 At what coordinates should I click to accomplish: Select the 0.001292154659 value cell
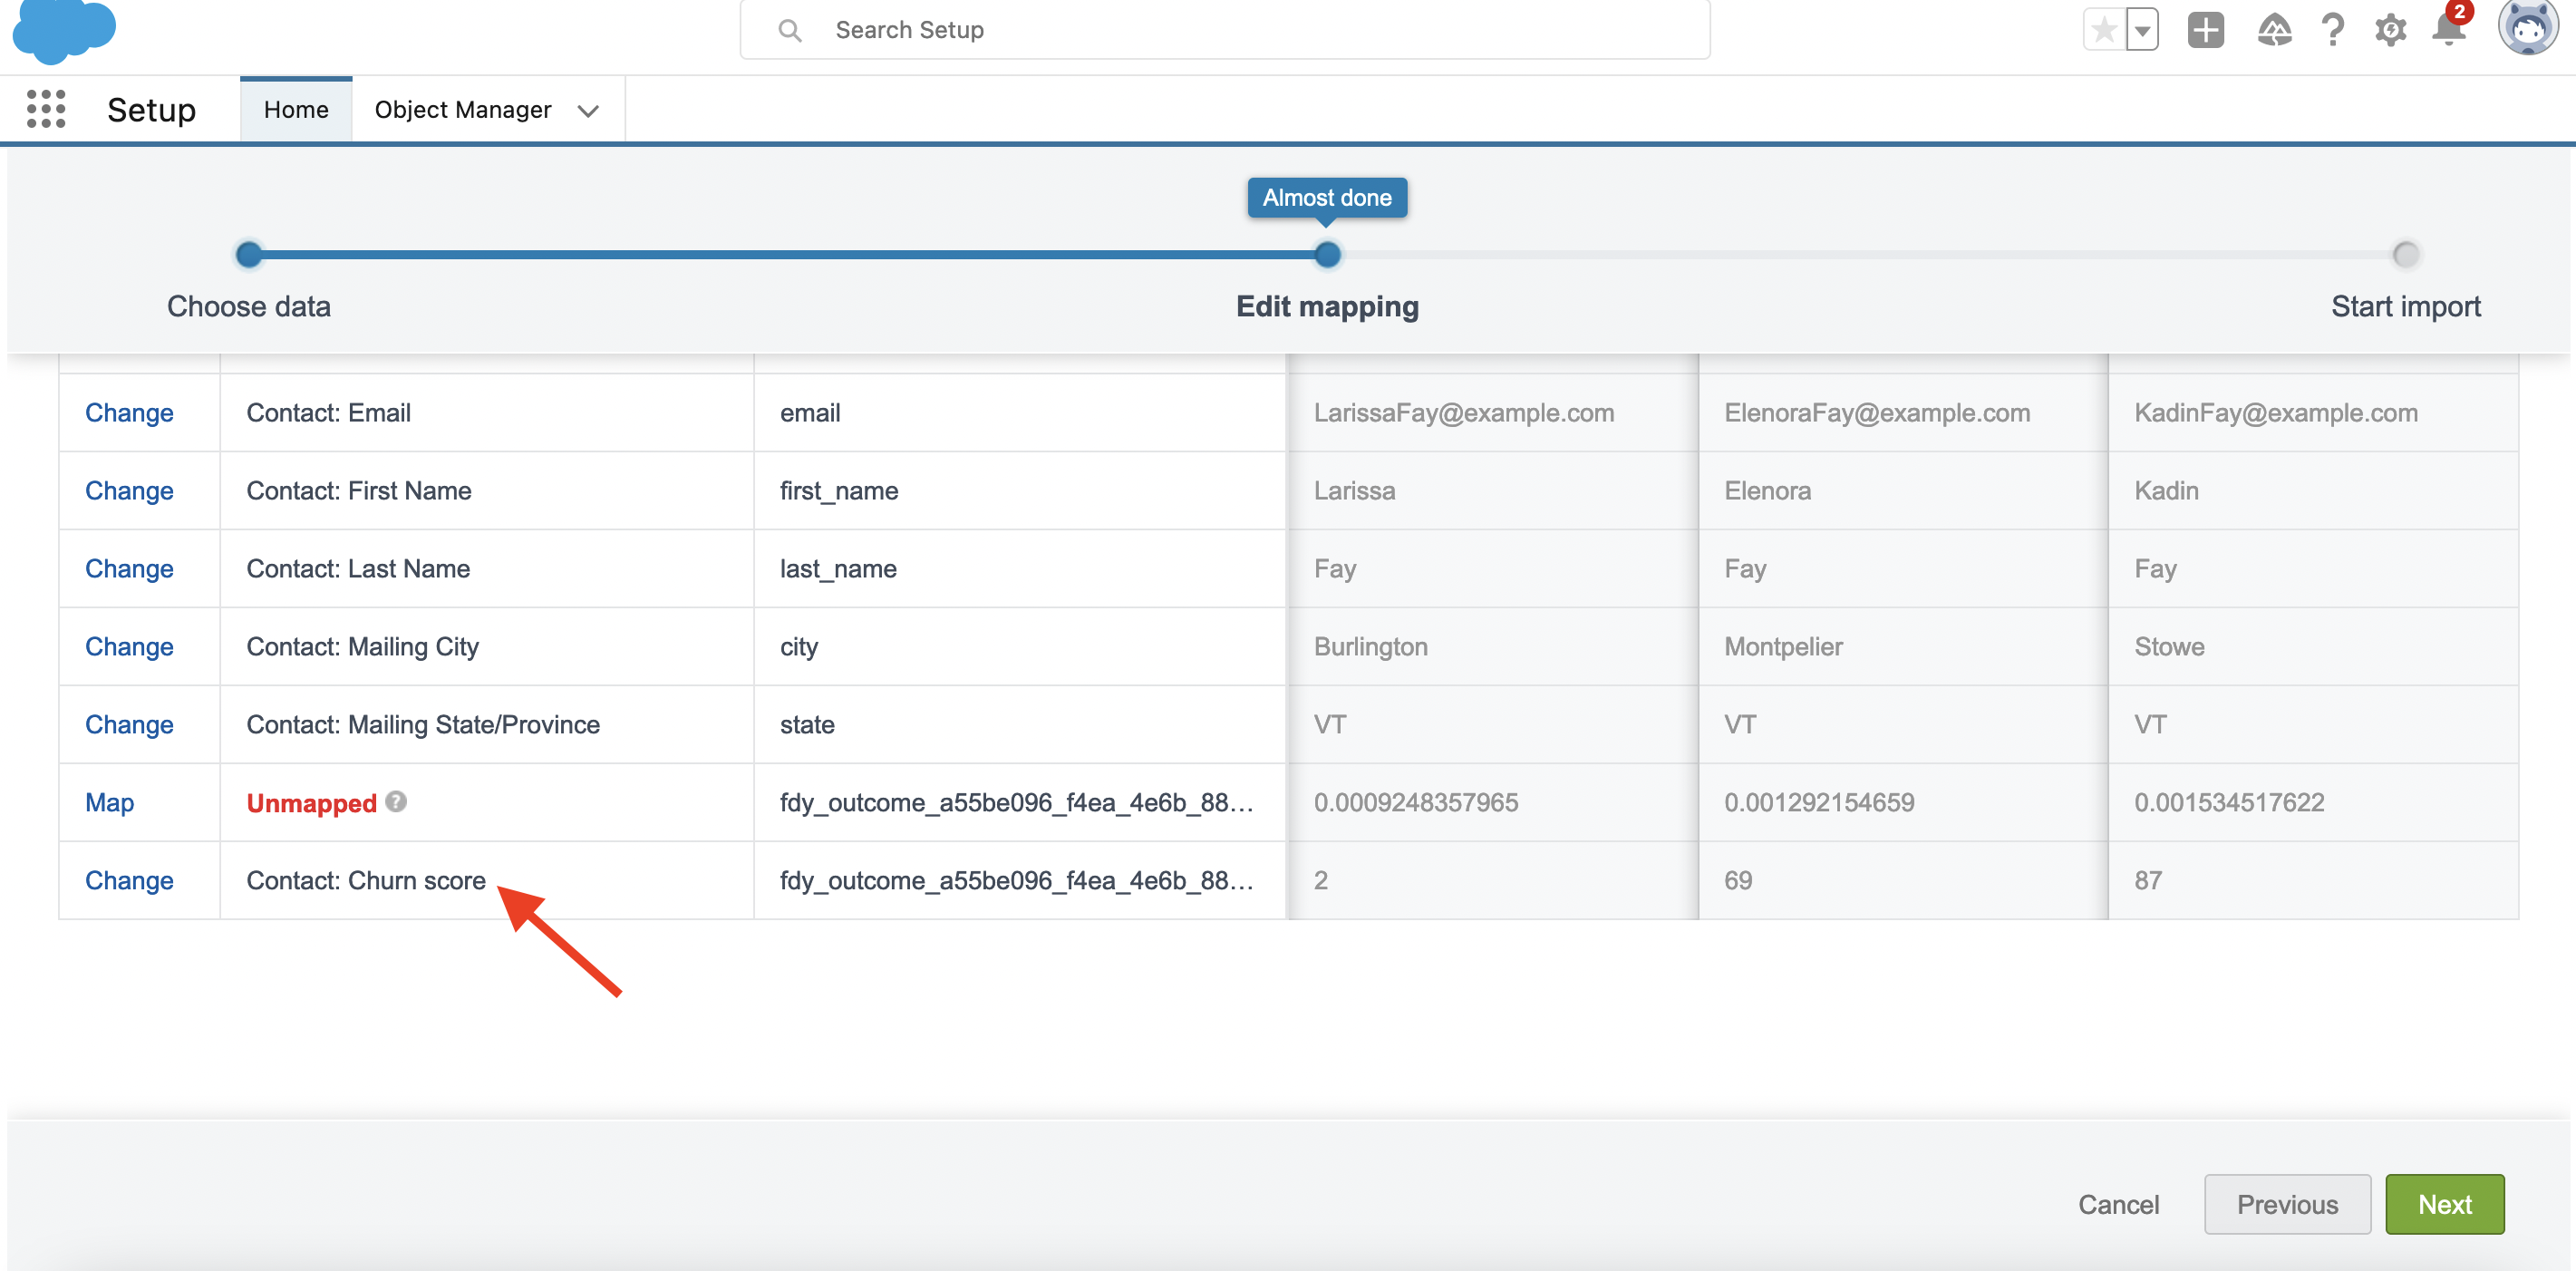point(1903,802)
